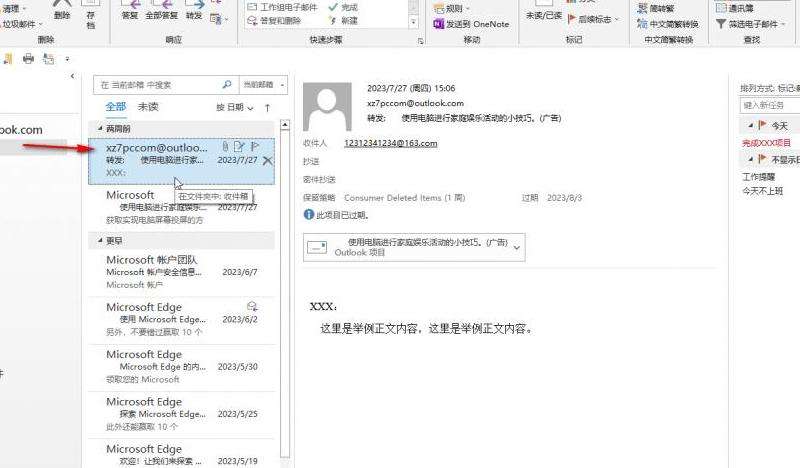Collapse the 更早 group
Viewport: 800px width, 468px height.
(100, 240)
